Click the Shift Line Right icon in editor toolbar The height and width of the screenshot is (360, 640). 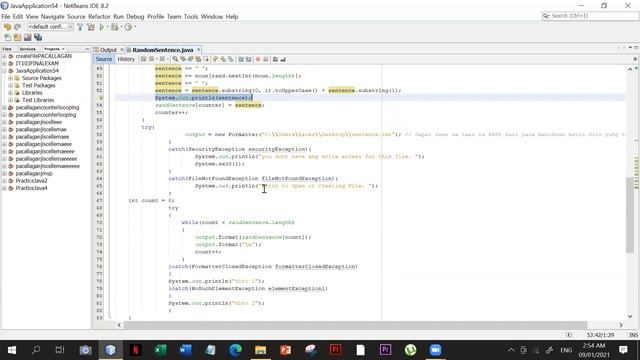(x=248, y=59)
